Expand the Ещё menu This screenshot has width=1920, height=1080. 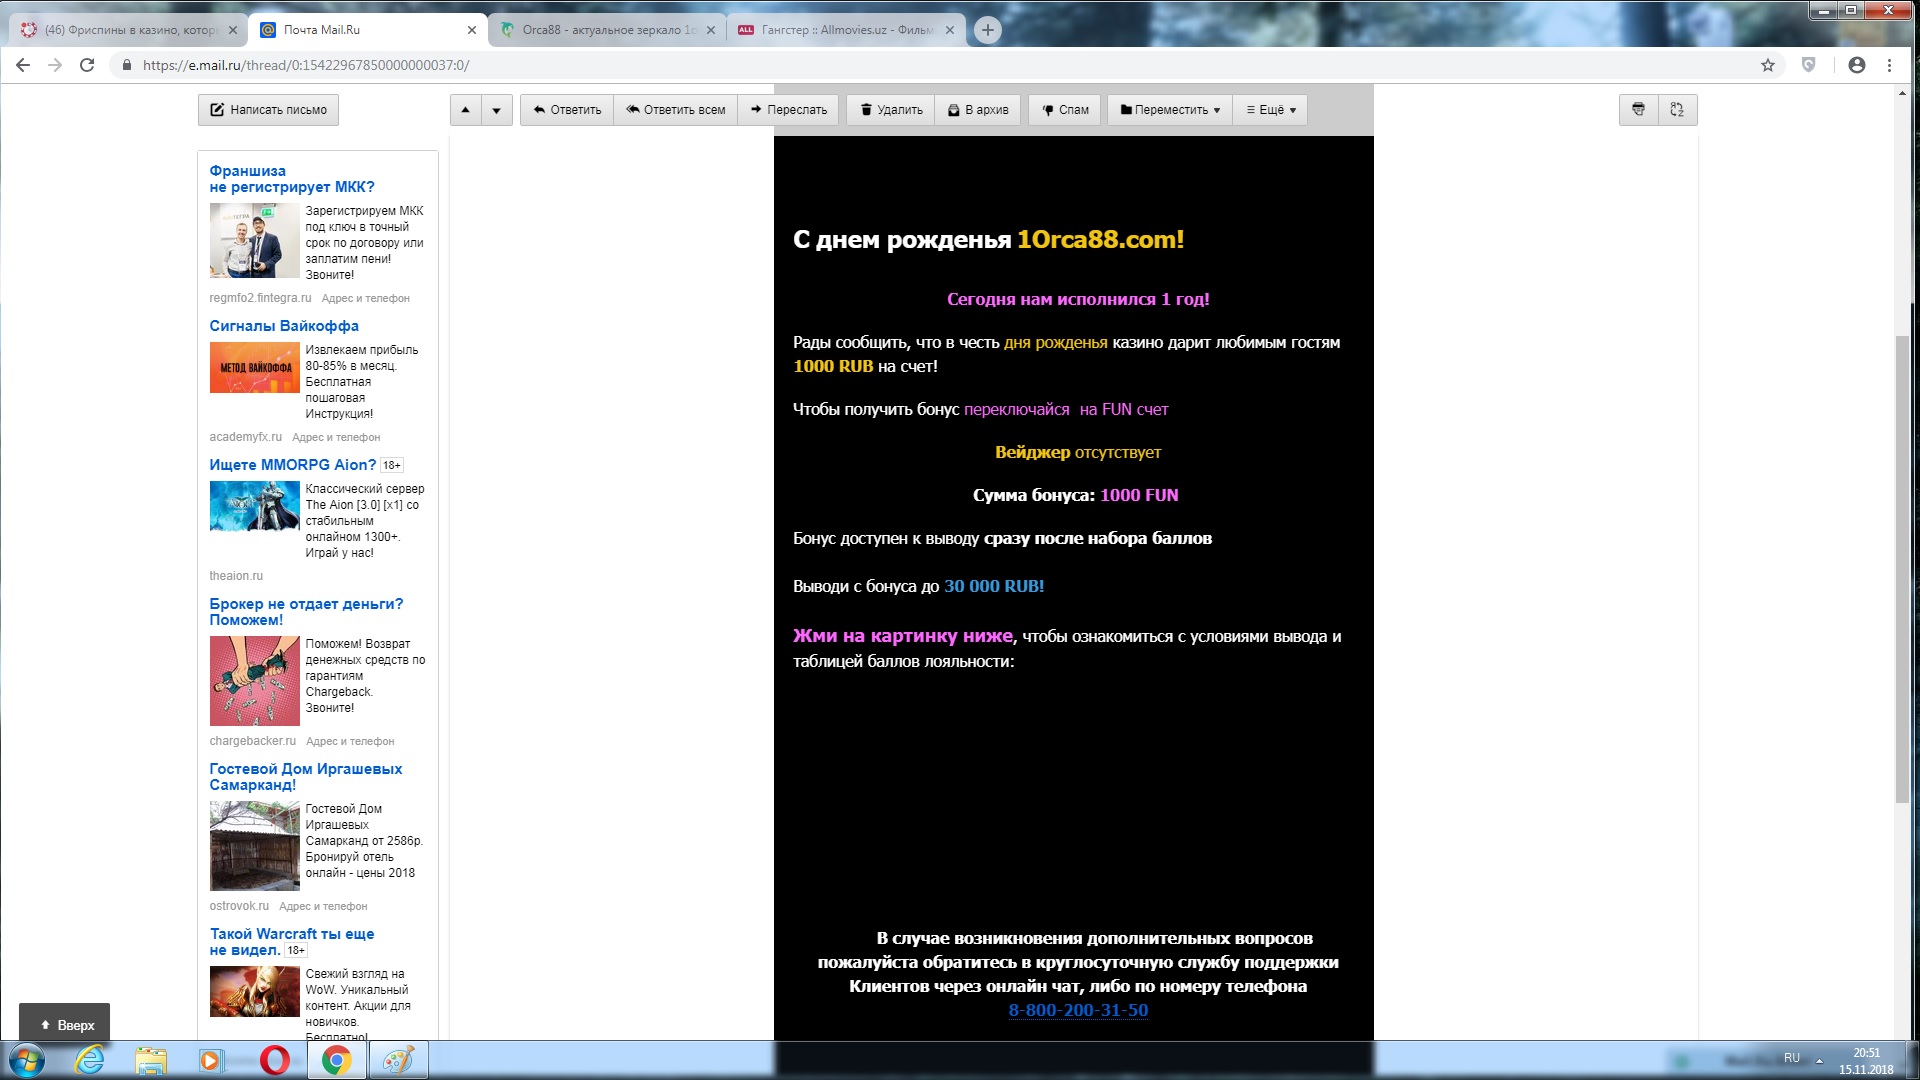(1270, 110)
